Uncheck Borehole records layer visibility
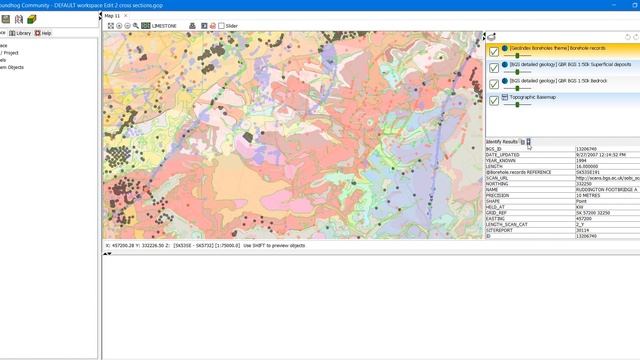This screenshot has width=640, height=360. click(x=494, y=52)
